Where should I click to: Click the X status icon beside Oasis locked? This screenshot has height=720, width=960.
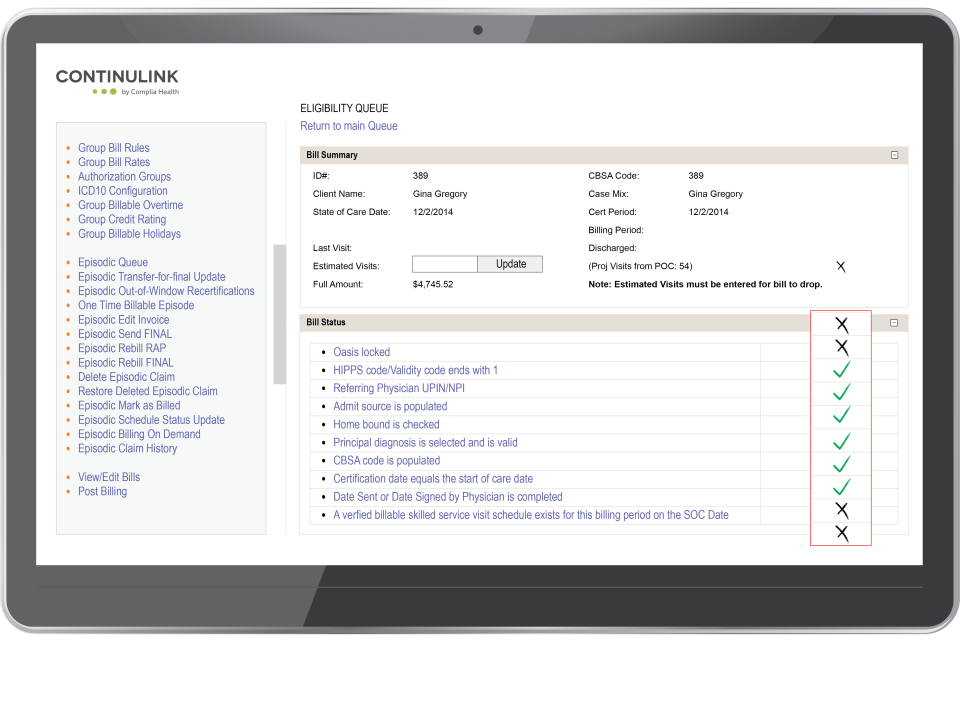coord(841,325)
